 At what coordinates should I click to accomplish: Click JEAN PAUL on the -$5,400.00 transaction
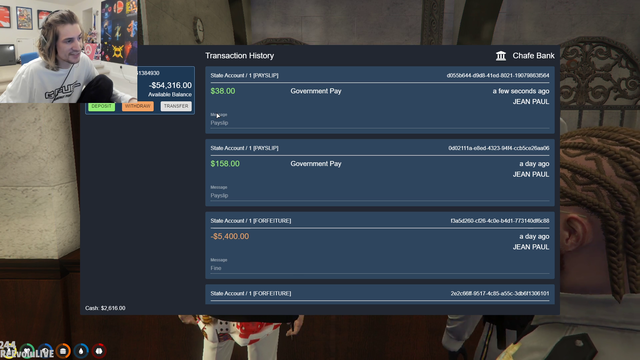(x=531, y=247)
